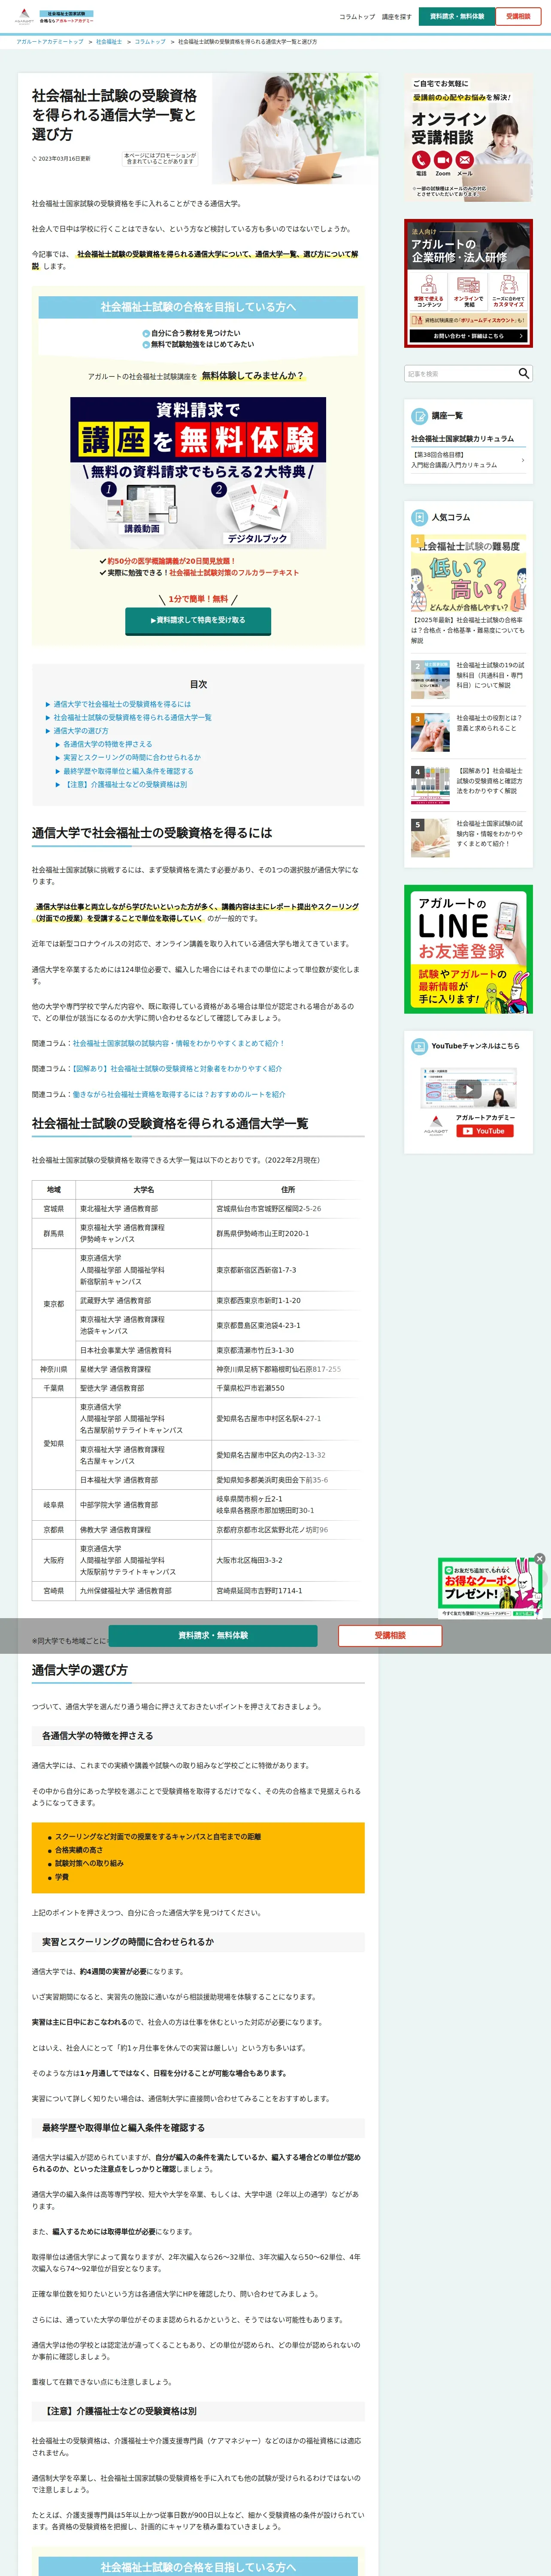551x2576 pixels.
Task: Open the LINE お友達登録 banner
Action: point(468,949)
